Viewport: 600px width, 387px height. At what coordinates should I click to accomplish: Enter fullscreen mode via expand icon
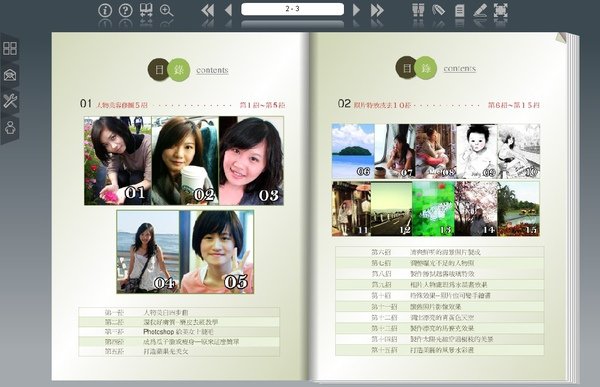[x=501, y=10]
